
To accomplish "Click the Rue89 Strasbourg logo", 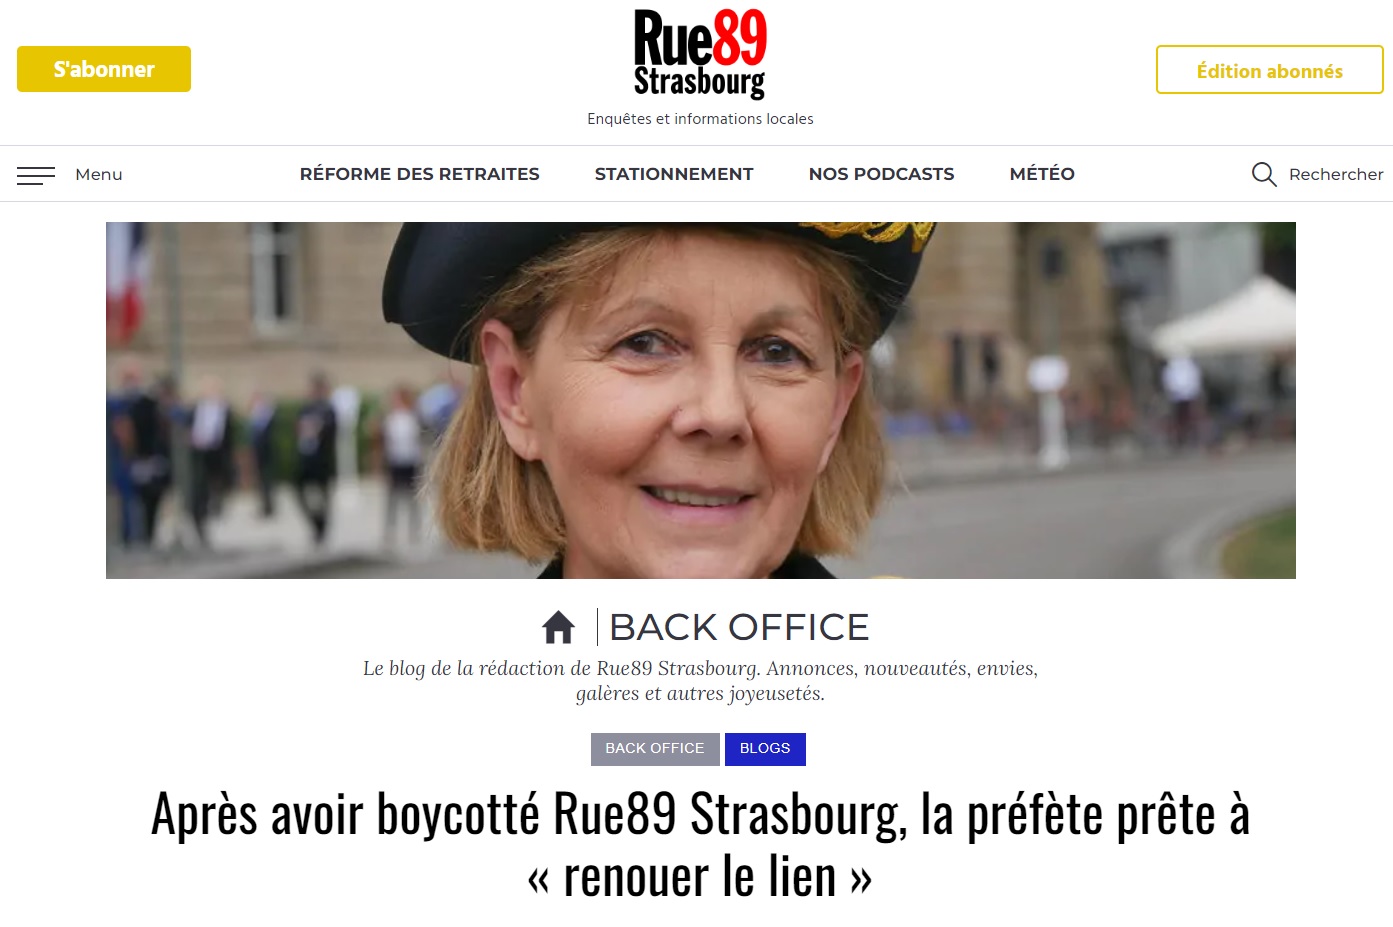I will [700, 54].
